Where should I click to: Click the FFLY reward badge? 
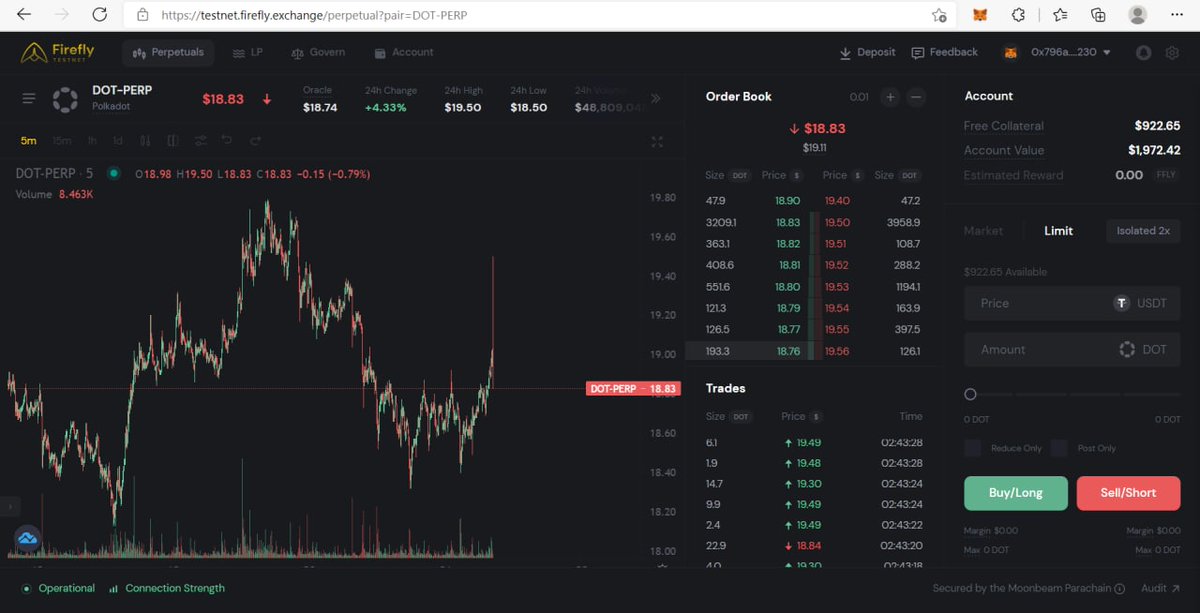coord(1166,175)
